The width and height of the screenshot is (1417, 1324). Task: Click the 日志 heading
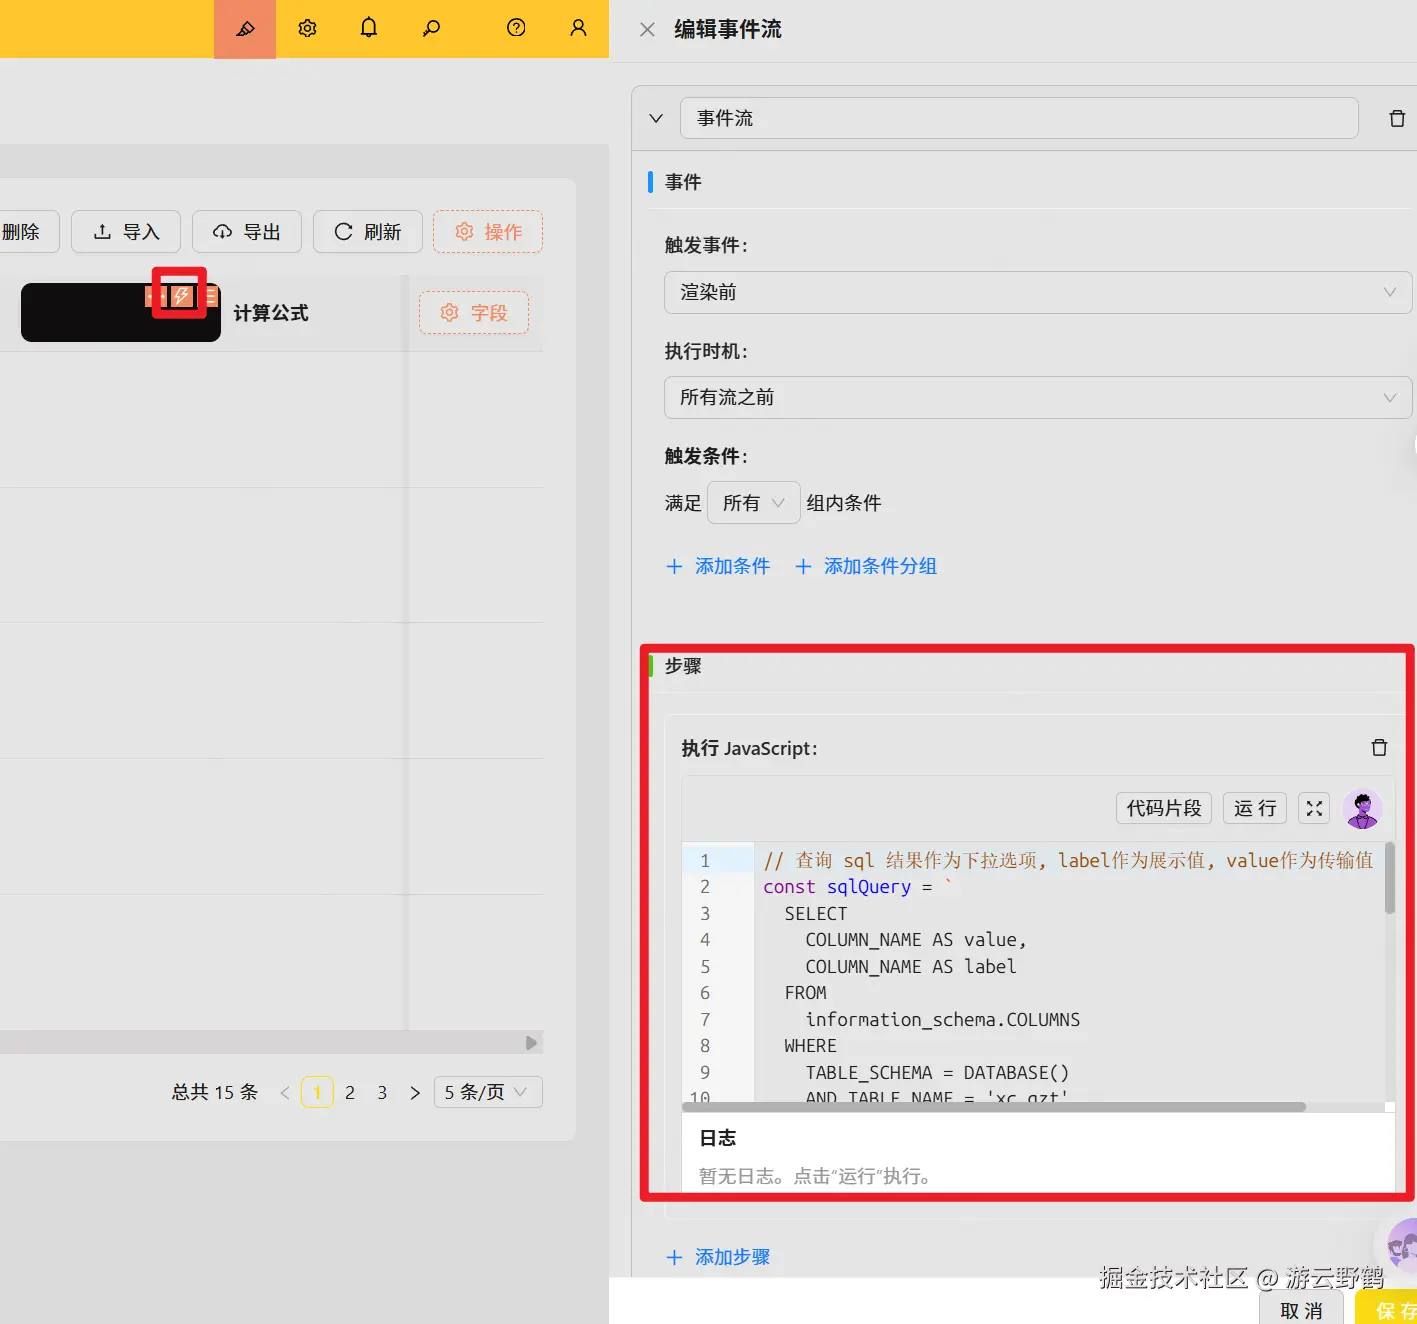pyautogui.click(x=718, y=1138)
